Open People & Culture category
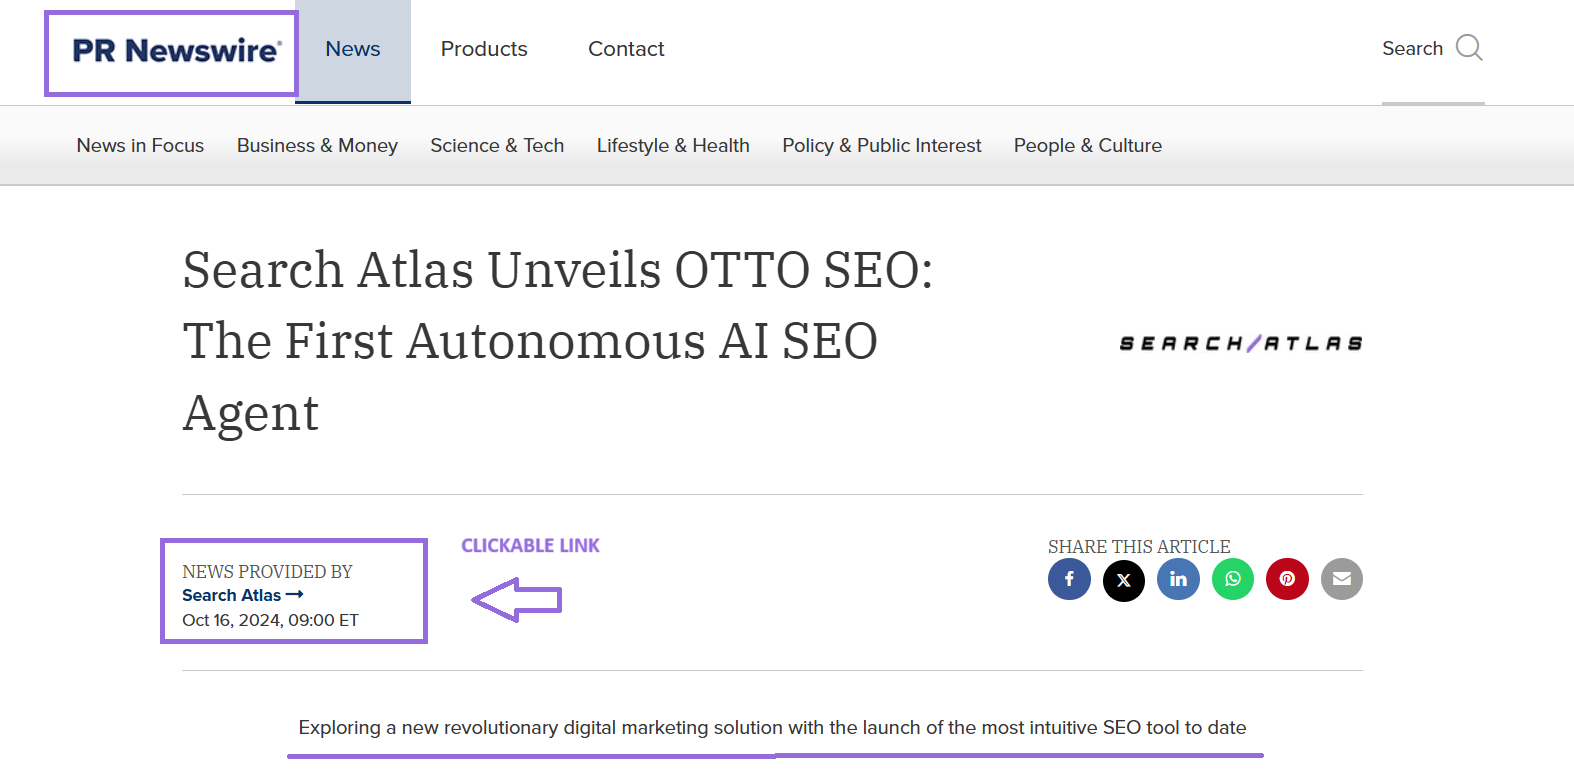 tap(1087, 146)
